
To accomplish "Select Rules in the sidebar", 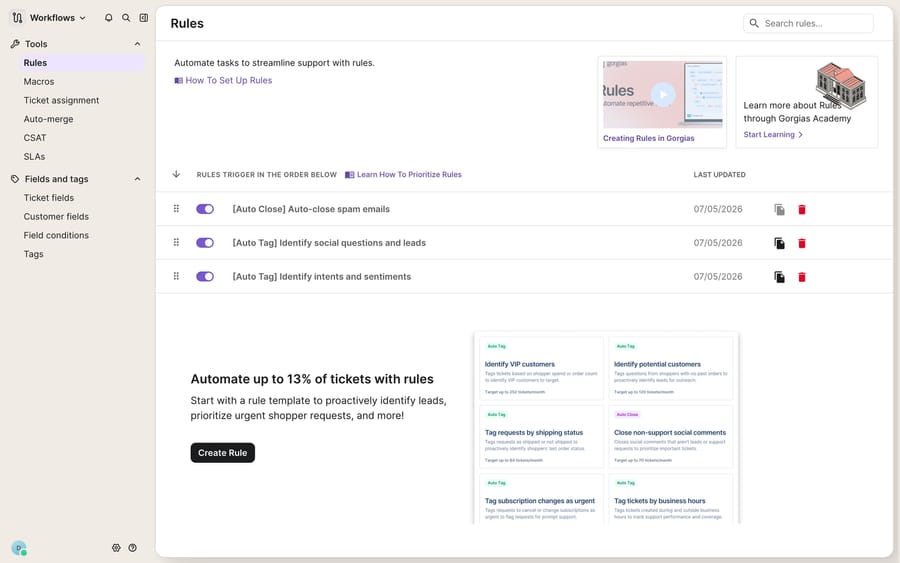I will tap(82, 63).
